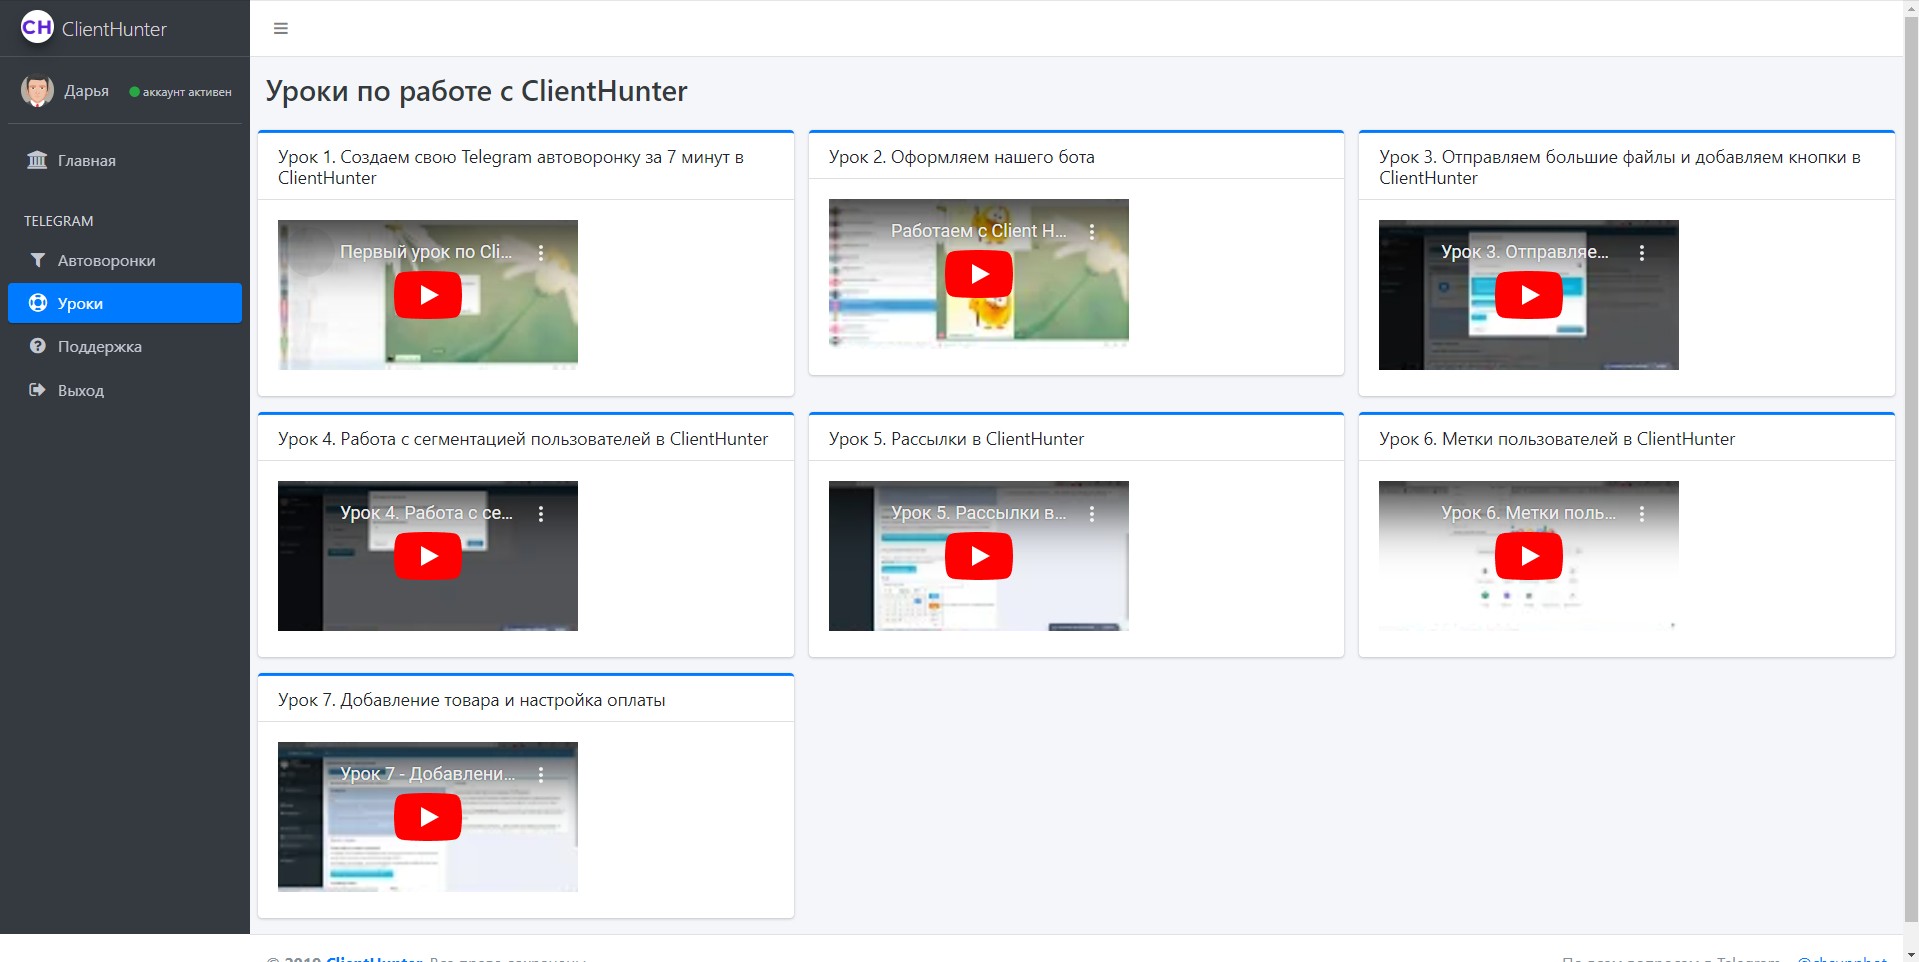Play the Урок 6 Метки video
Viewport: 1919px width, 962px height.
[1529, 556]
